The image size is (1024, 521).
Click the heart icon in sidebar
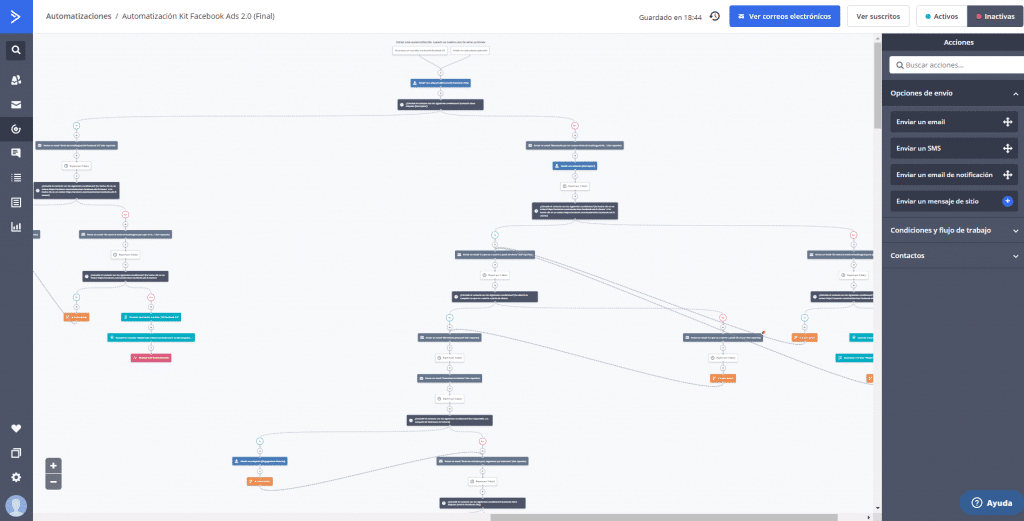tap(16, 428)
